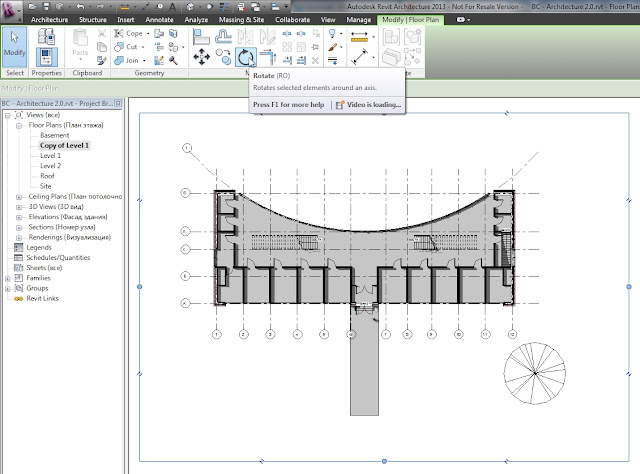The height and width of the screenshot is (474, 640).
Task: Click Legends in Project Browser
Action: click(39, 247)
